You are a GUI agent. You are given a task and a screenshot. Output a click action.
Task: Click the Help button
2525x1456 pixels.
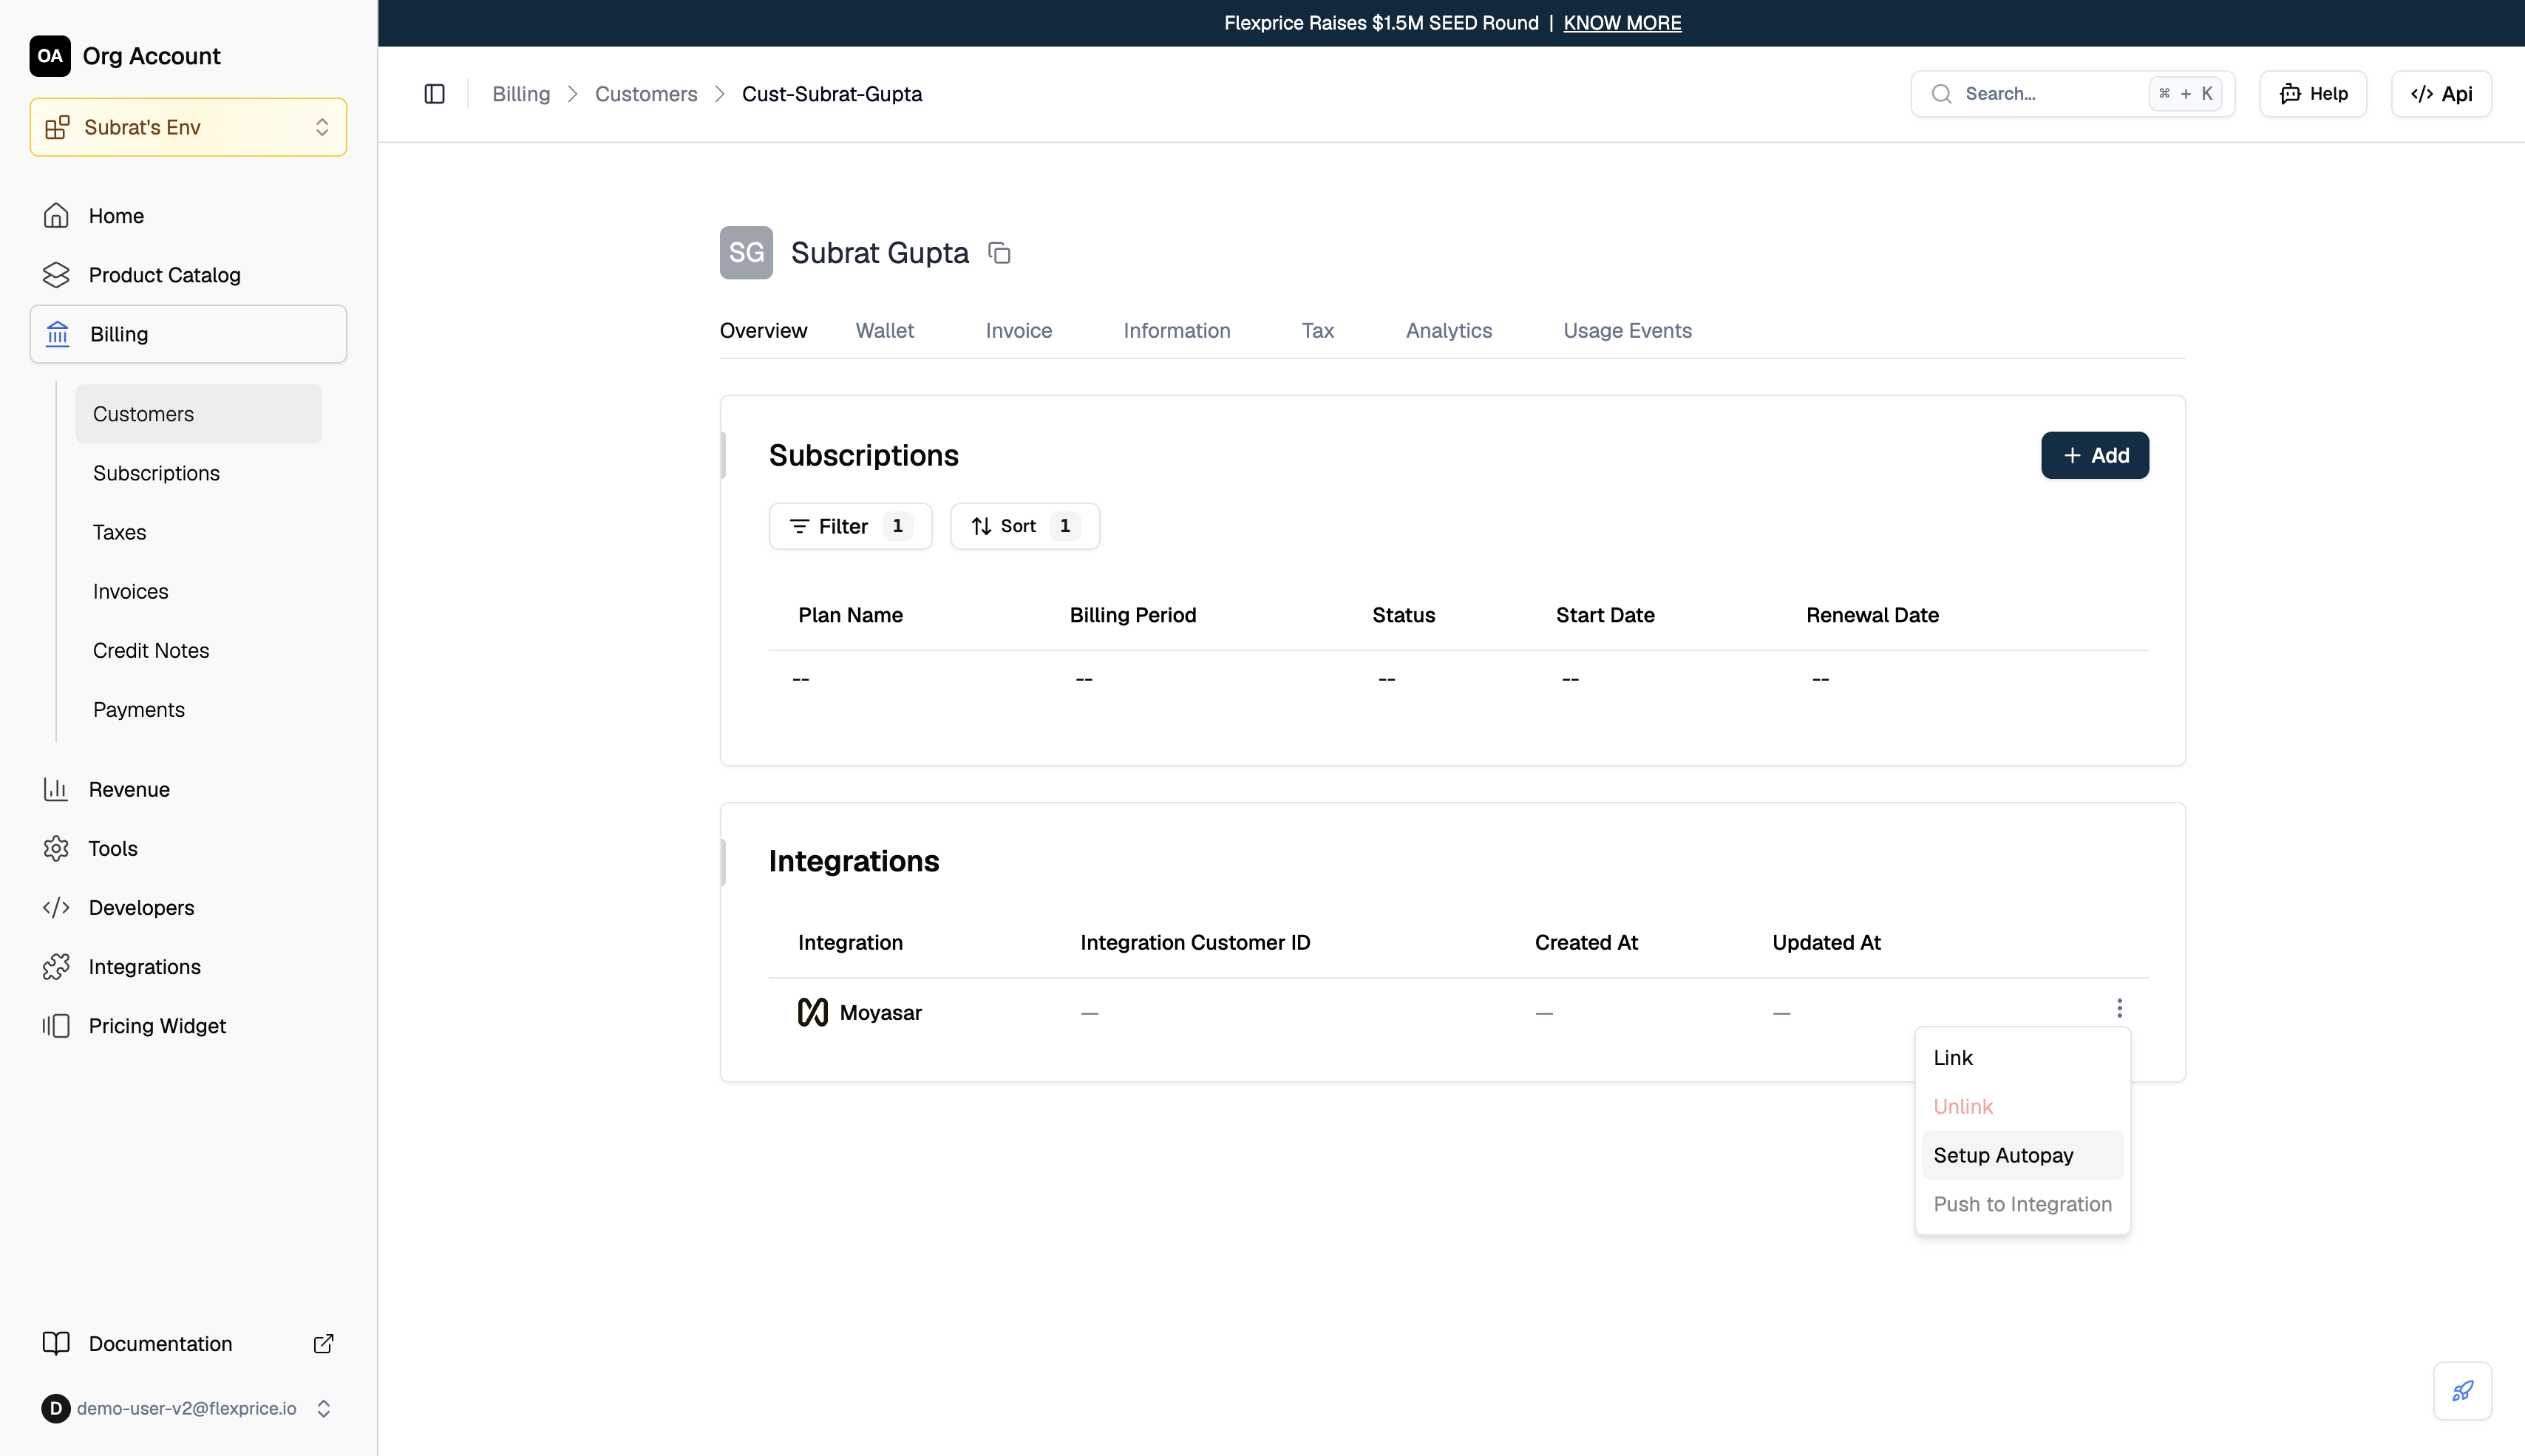tap(2312, 94)
